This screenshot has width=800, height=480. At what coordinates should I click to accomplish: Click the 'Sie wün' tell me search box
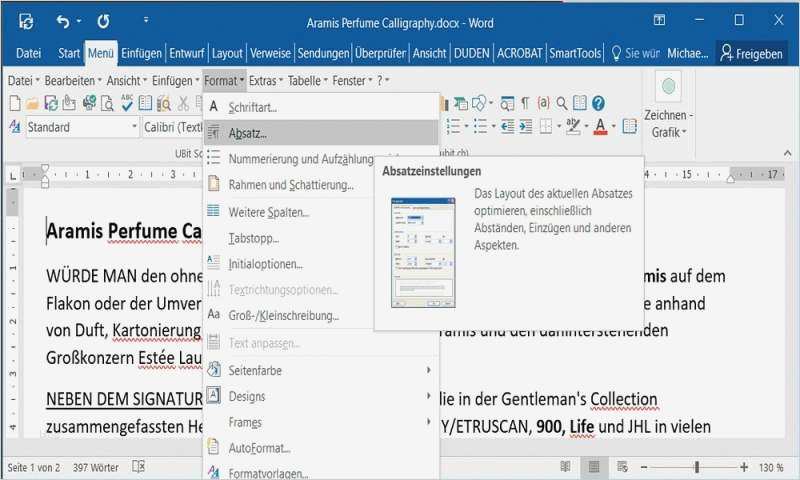pos(636,53)
